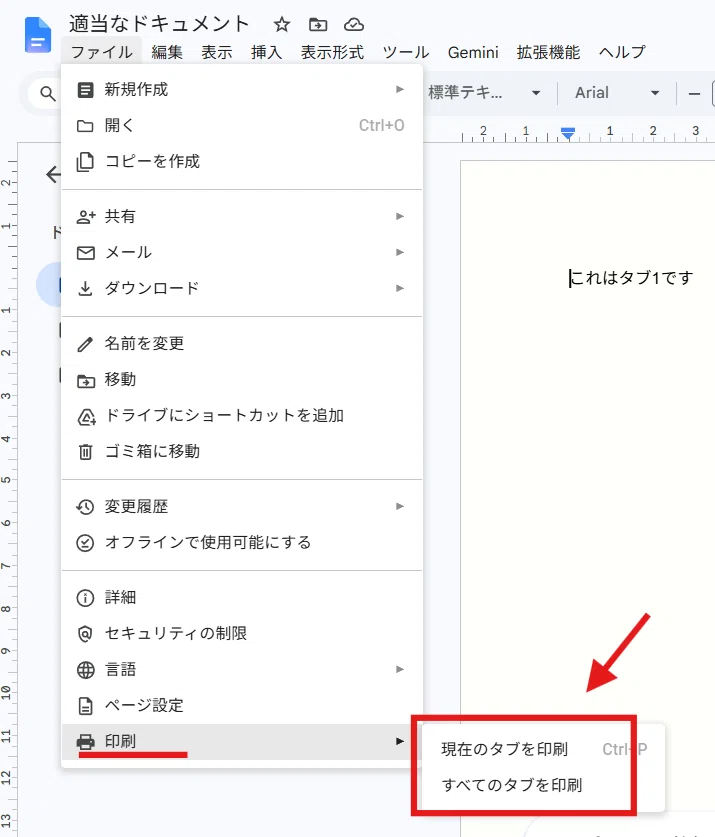
Task: Open the 標準テキスト style dropdown
Action: tap(484, 93)
